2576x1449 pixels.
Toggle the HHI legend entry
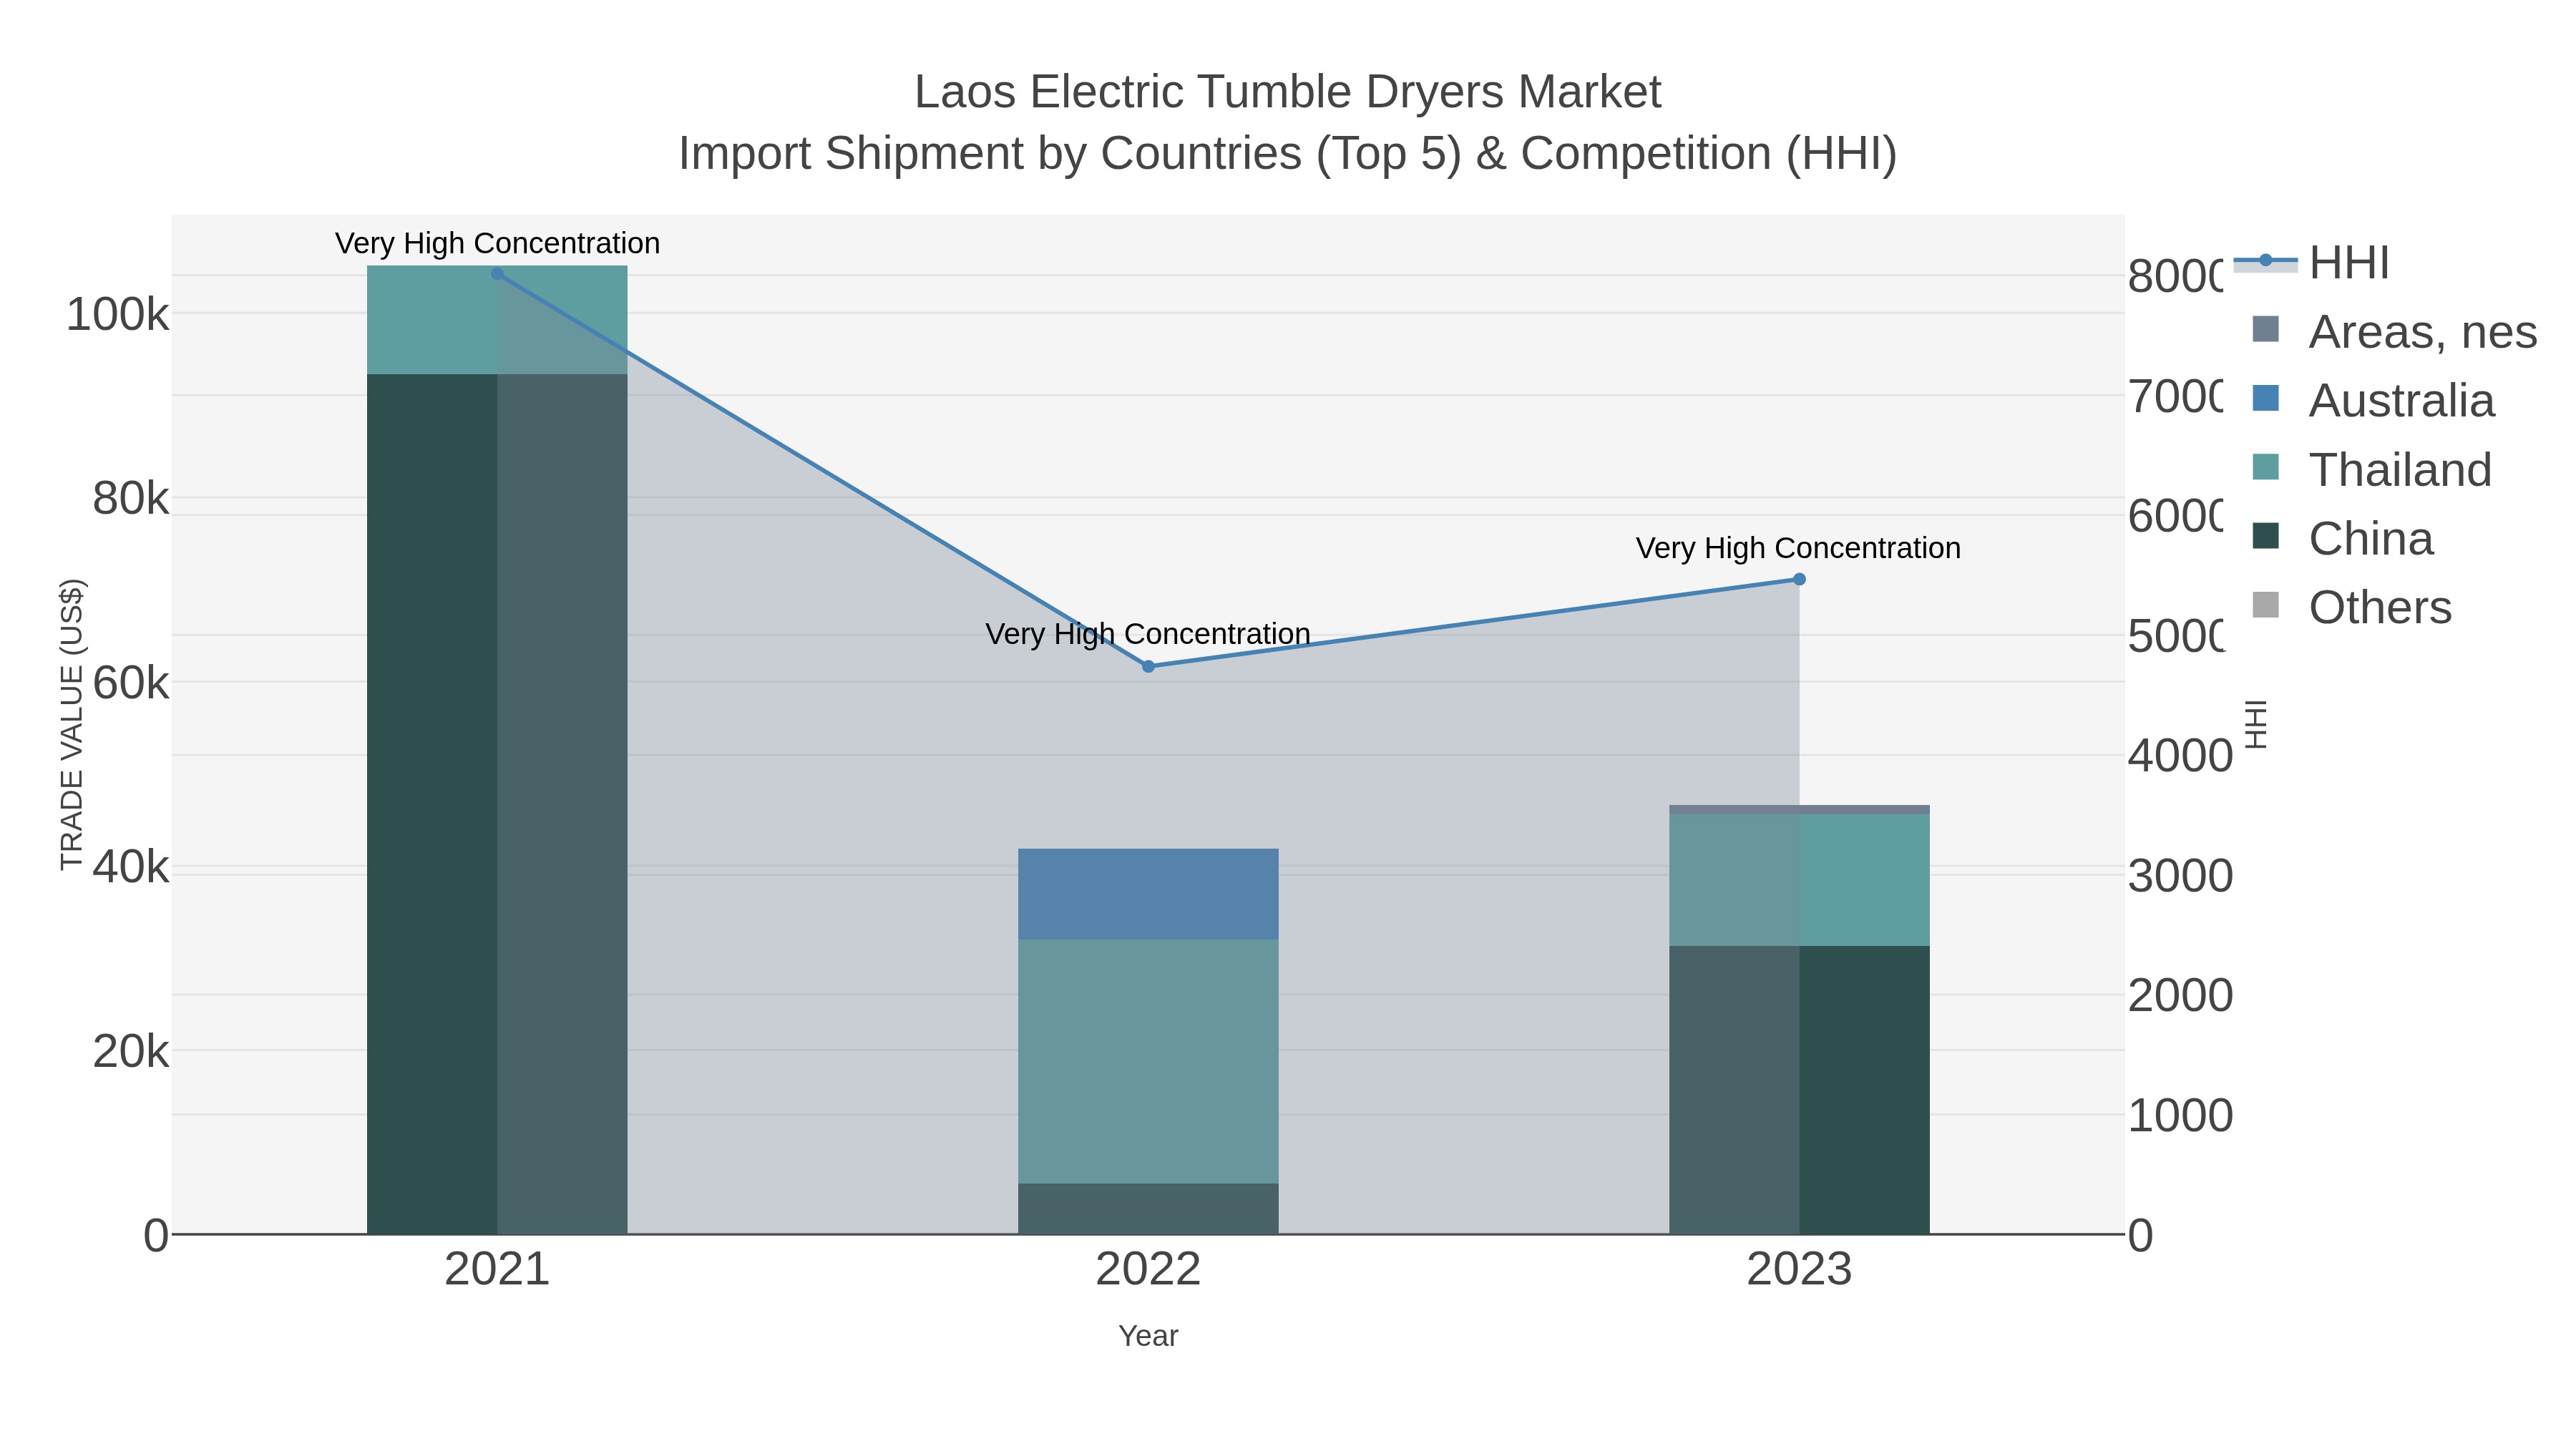pos(2311,263)
